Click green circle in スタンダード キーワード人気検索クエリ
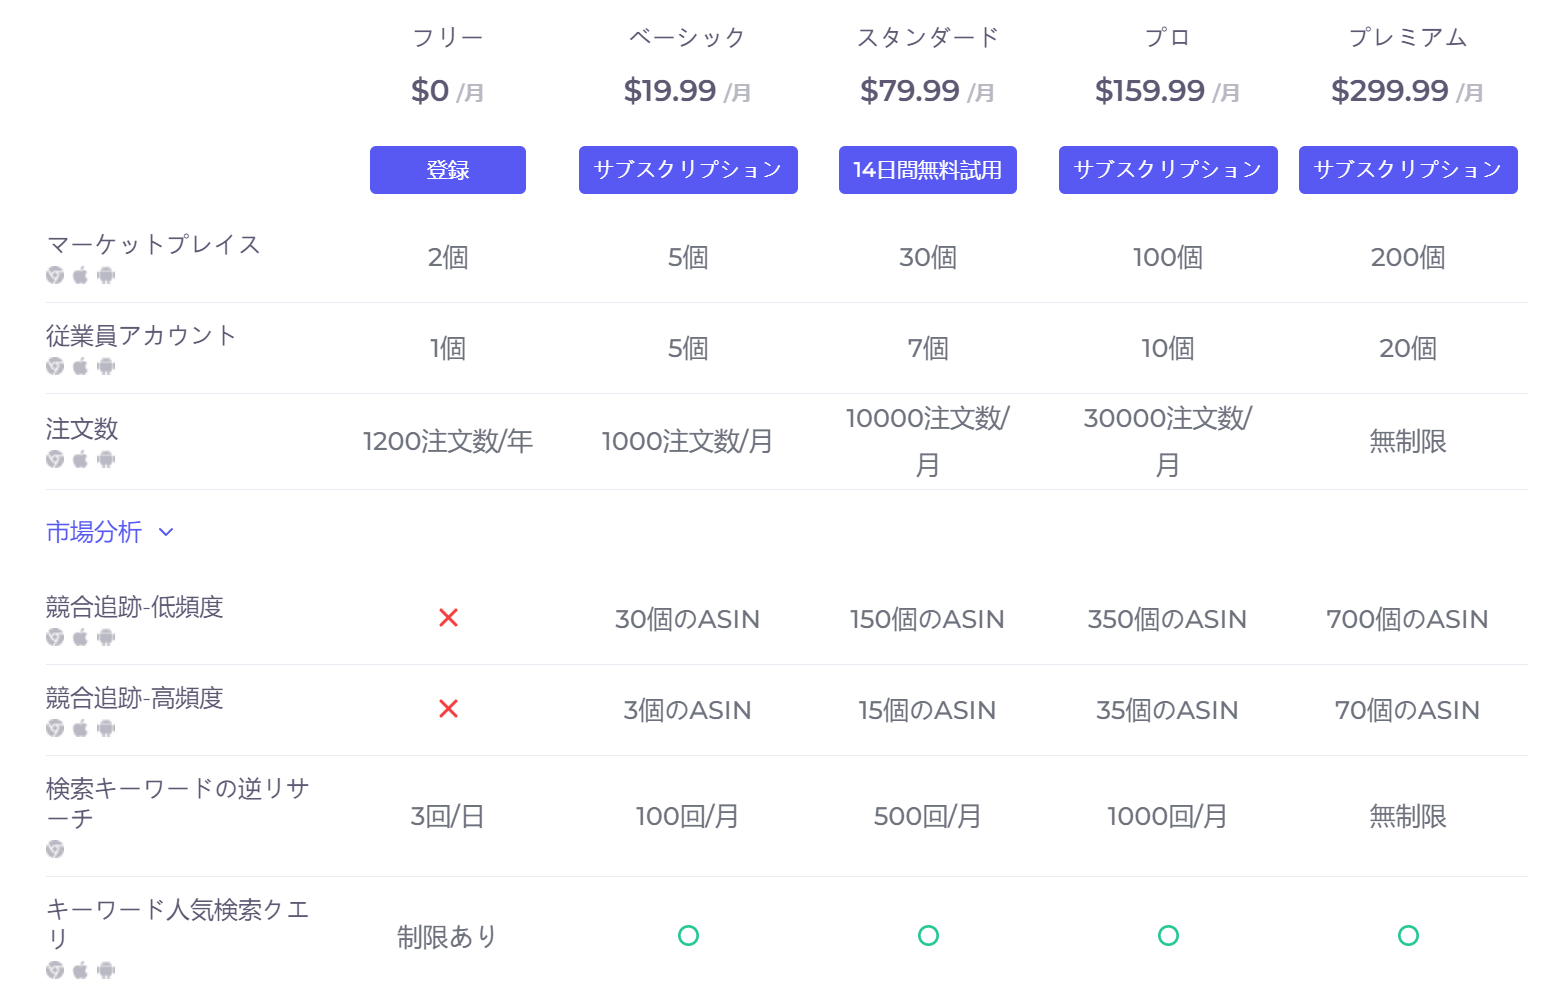Screen dimensions: 1566x992 928,935
